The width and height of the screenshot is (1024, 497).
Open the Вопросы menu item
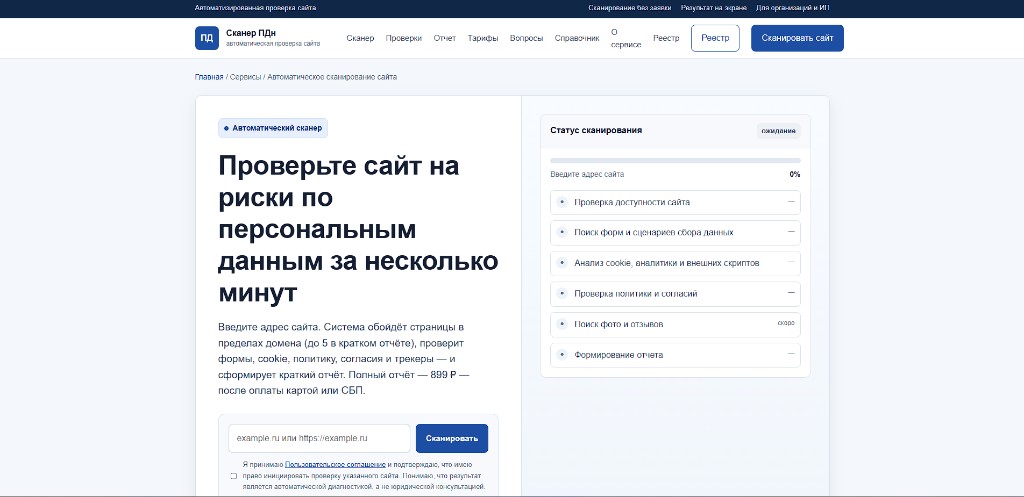[x=526, y=38]
